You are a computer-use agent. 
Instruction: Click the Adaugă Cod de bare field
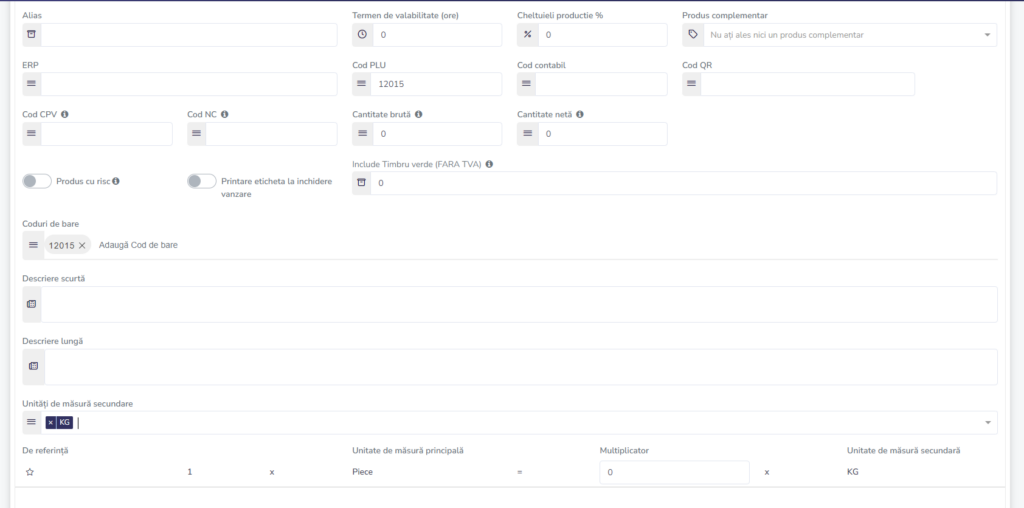(139, 245)
